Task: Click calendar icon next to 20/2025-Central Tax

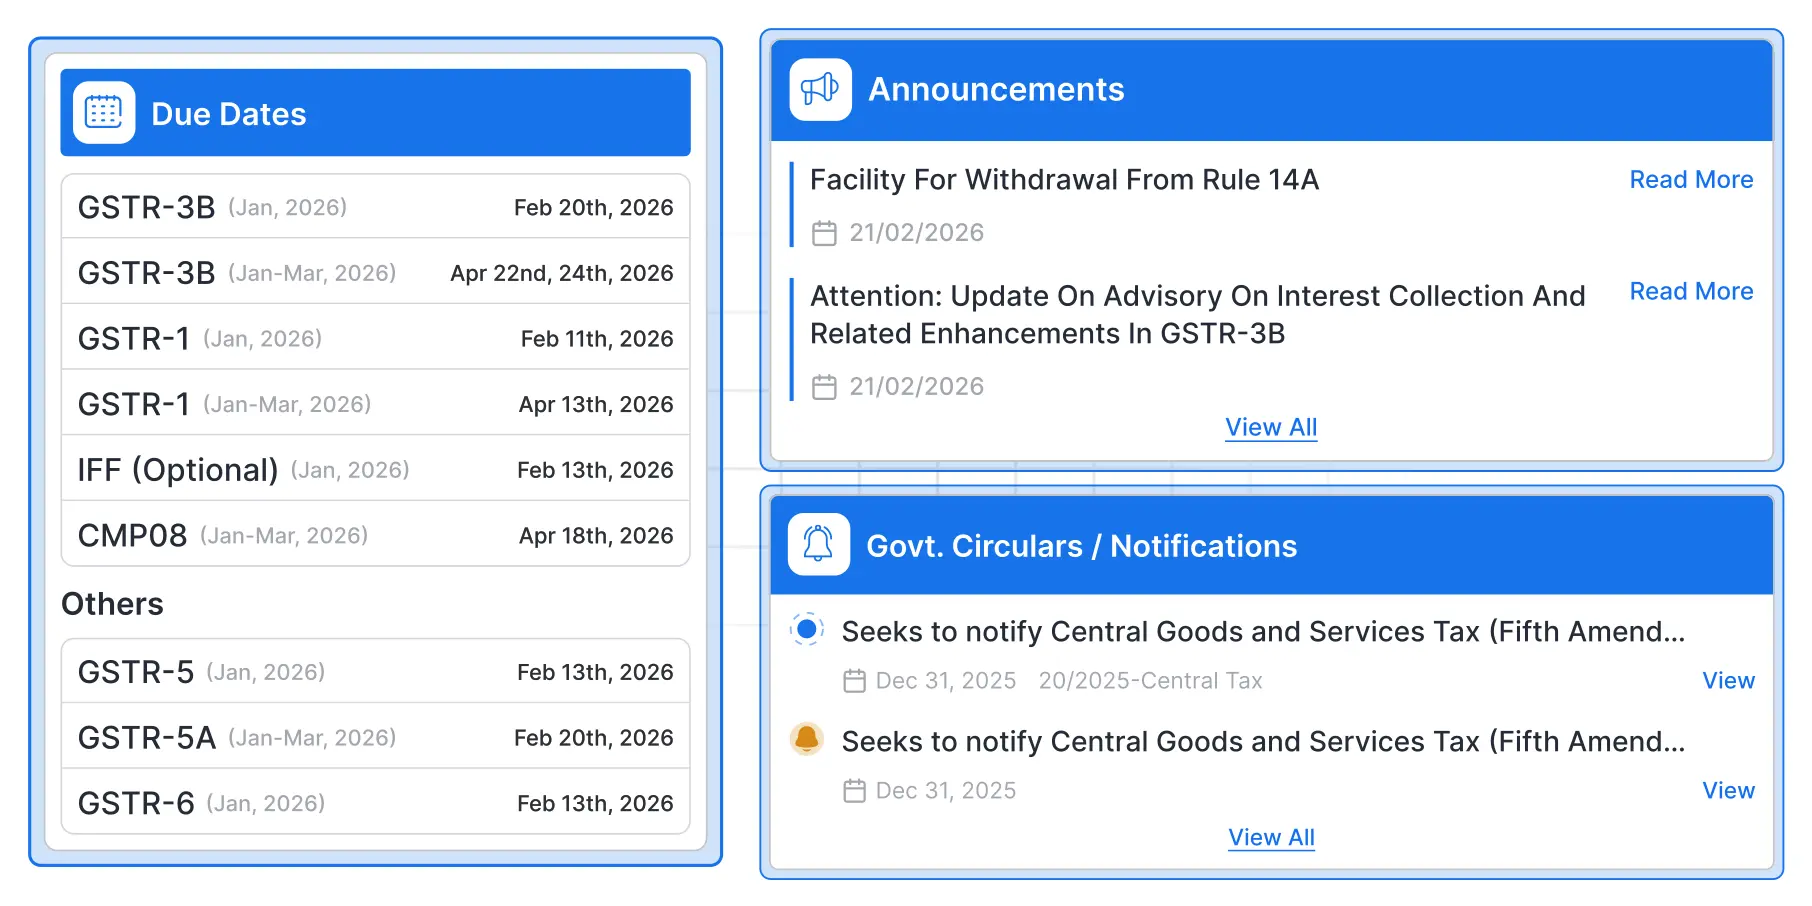Action: pyautogui.click(x=854, y=681)
